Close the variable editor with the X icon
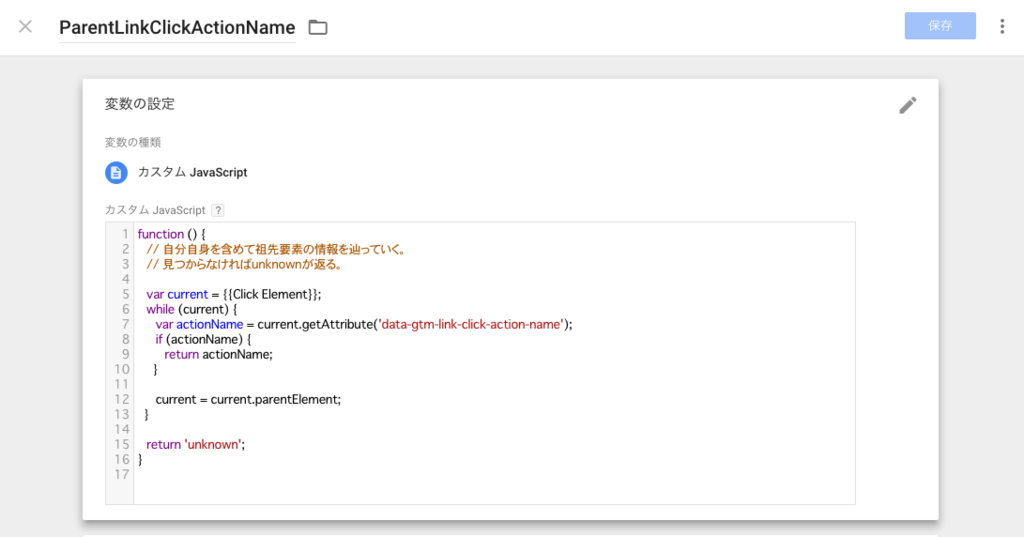Image resolution: width=1024 pixels, height=537 pixels. (x=25, y=27)
